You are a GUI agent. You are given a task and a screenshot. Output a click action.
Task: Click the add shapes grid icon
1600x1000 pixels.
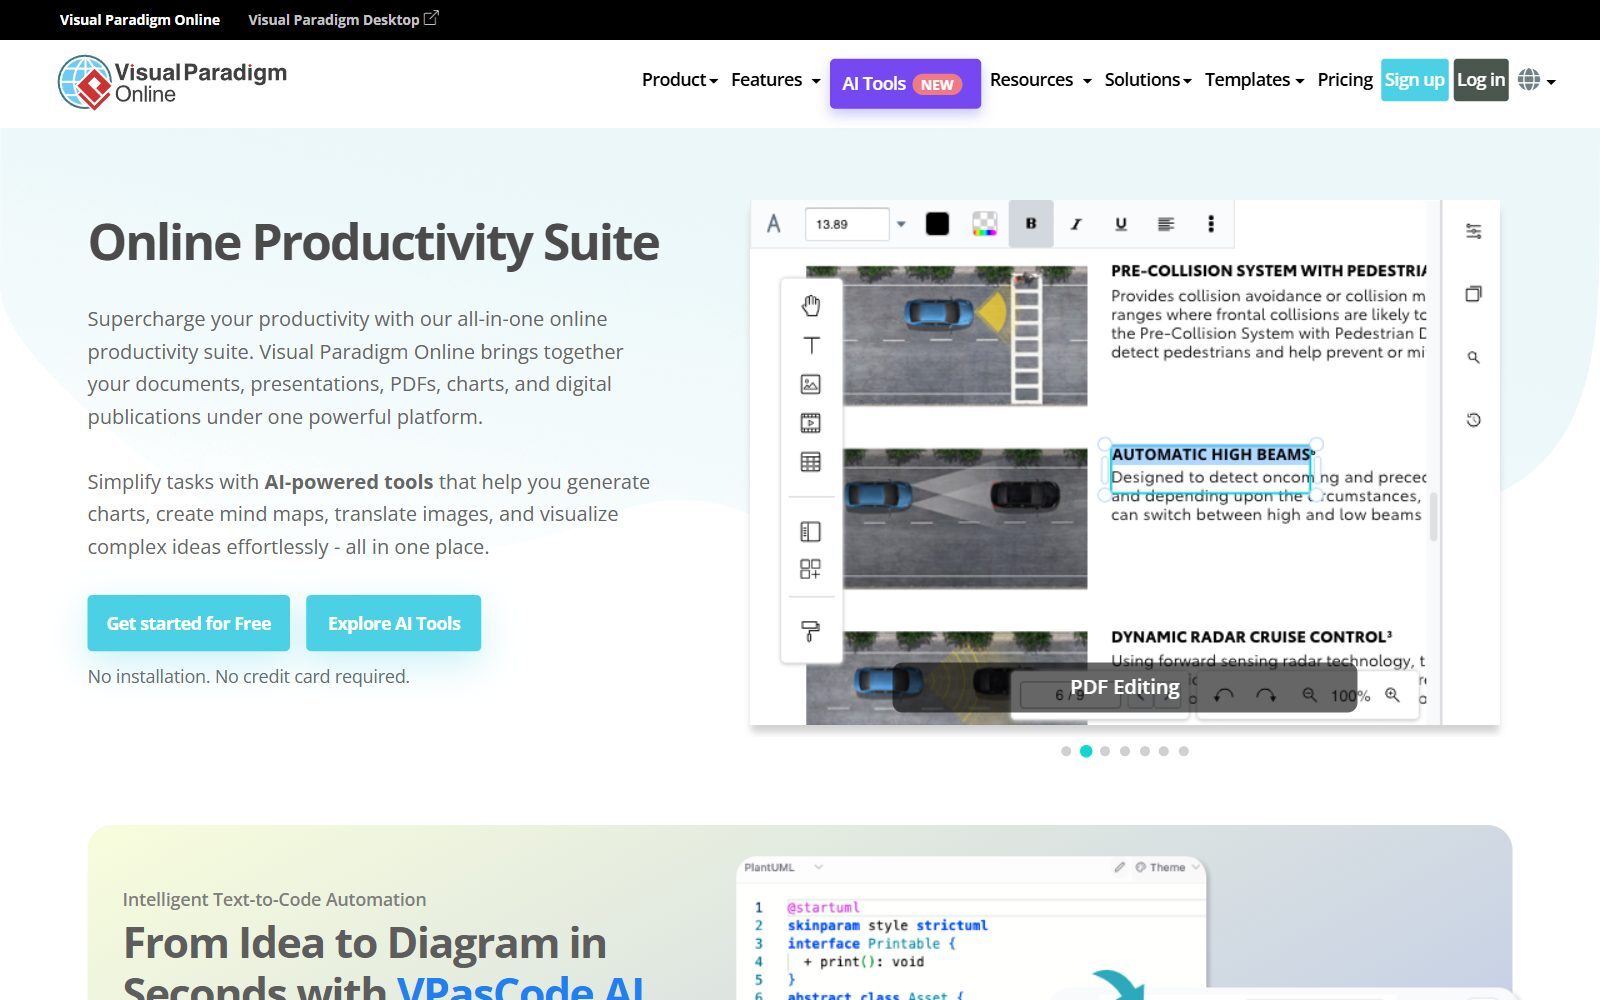click(811, 569)
